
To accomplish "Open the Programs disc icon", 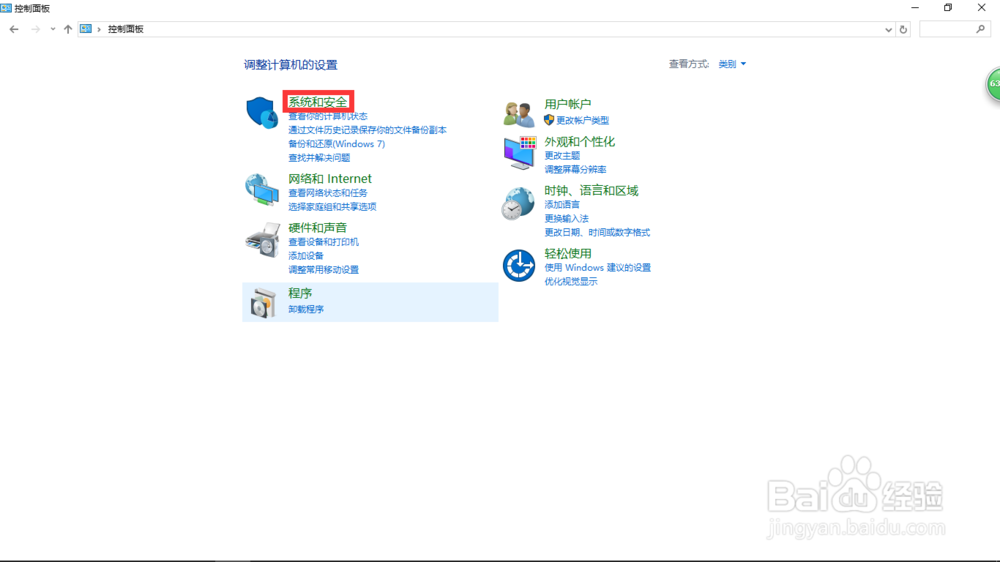I will 263,302.
